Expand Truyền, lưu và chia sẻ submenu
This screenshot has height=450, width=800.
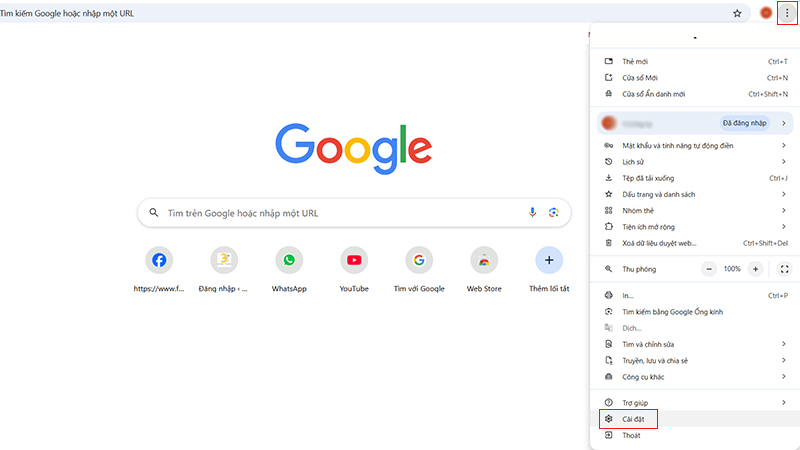[x=695, y=361]
